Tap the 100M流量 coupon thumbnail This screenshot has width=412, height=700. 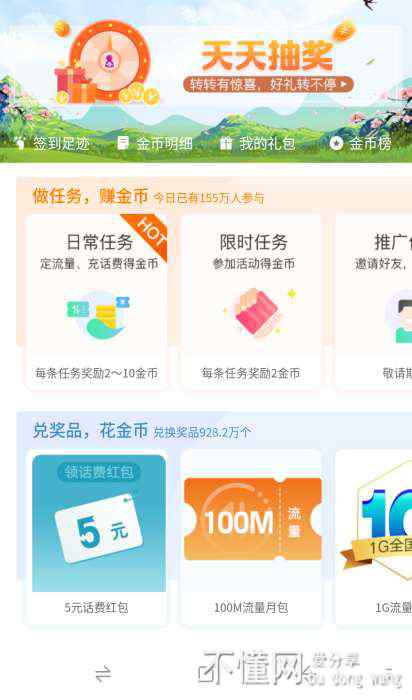pos(253,519)
